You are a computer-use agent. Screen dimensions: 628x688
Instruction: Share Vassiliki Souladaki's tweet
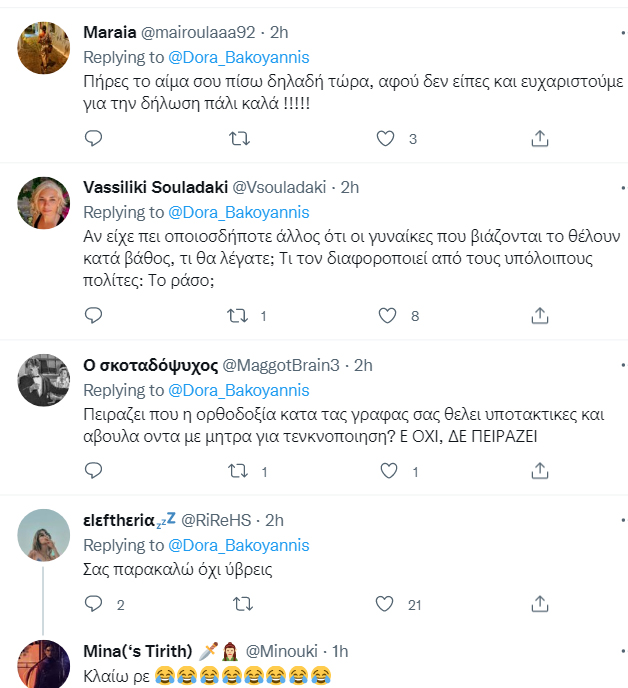pos(540,315)
